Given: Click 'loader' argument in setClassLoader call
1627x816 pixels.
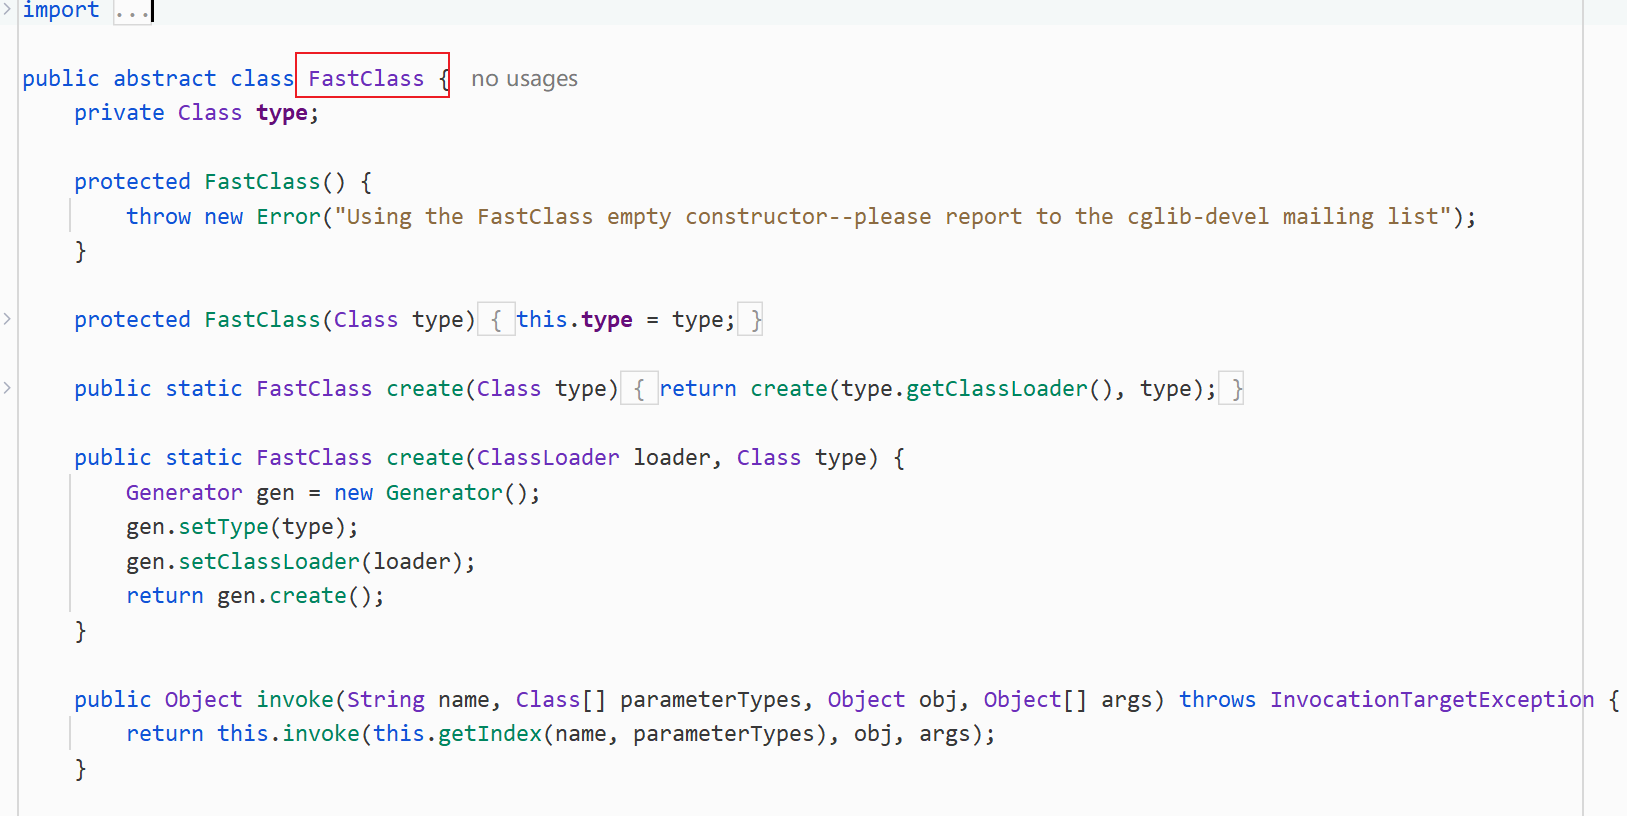Looking at the screenshot, I should pyautogui.click(x=412, y=562).
